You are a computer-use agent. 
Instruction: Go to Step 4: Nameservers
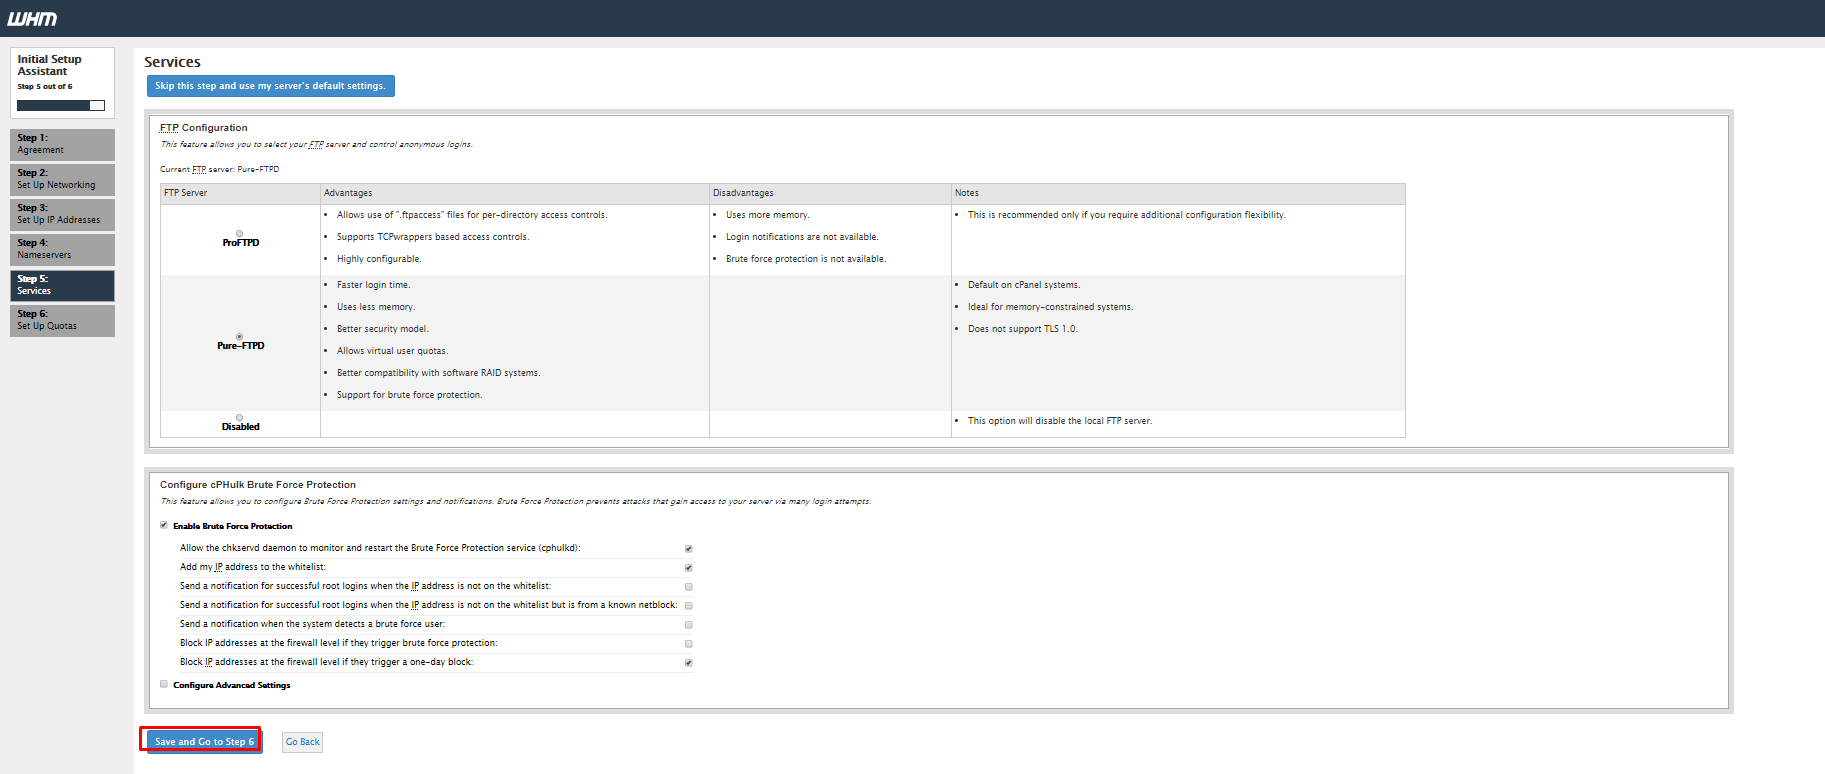click(x=62, y=249)
